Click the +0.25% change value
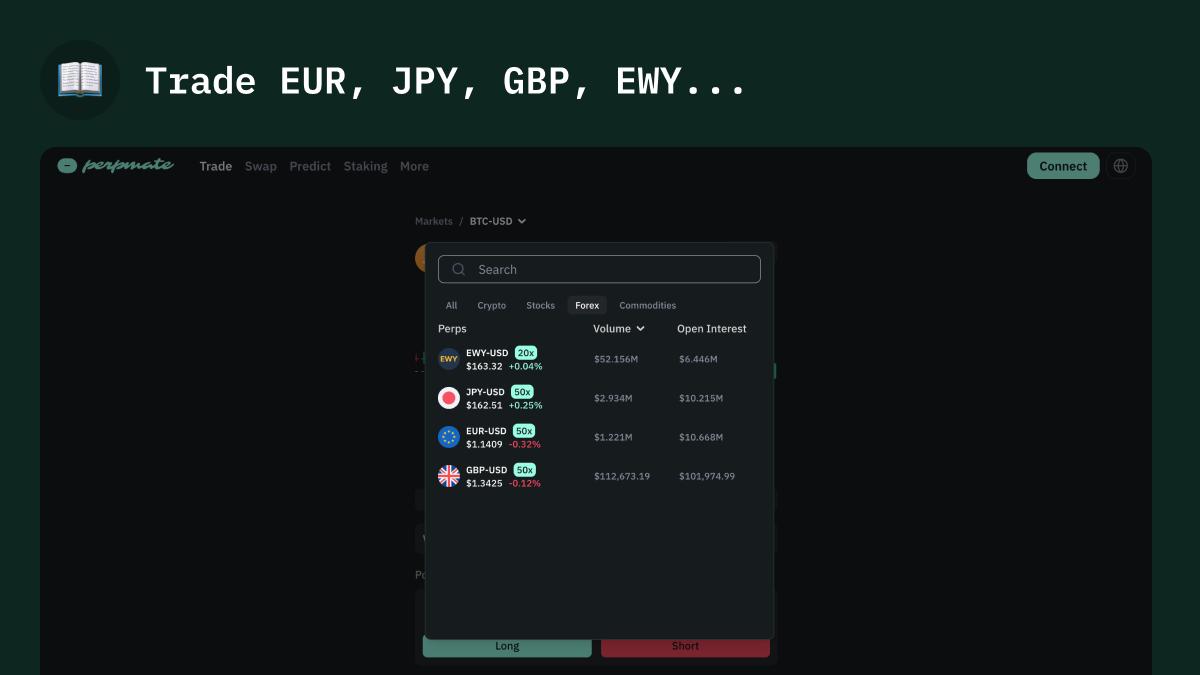The width and height of the screenshot is (1200, 675). [x=525, y=405]
